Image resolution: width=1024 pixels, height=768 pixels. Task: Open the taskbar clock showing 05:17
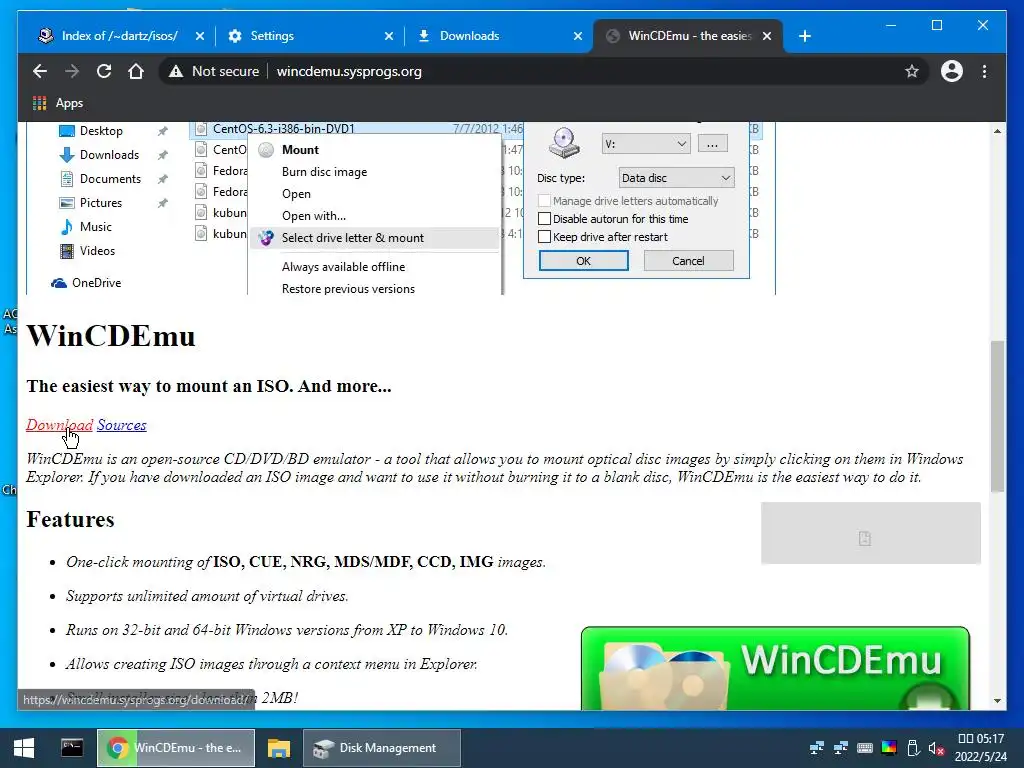980,748
